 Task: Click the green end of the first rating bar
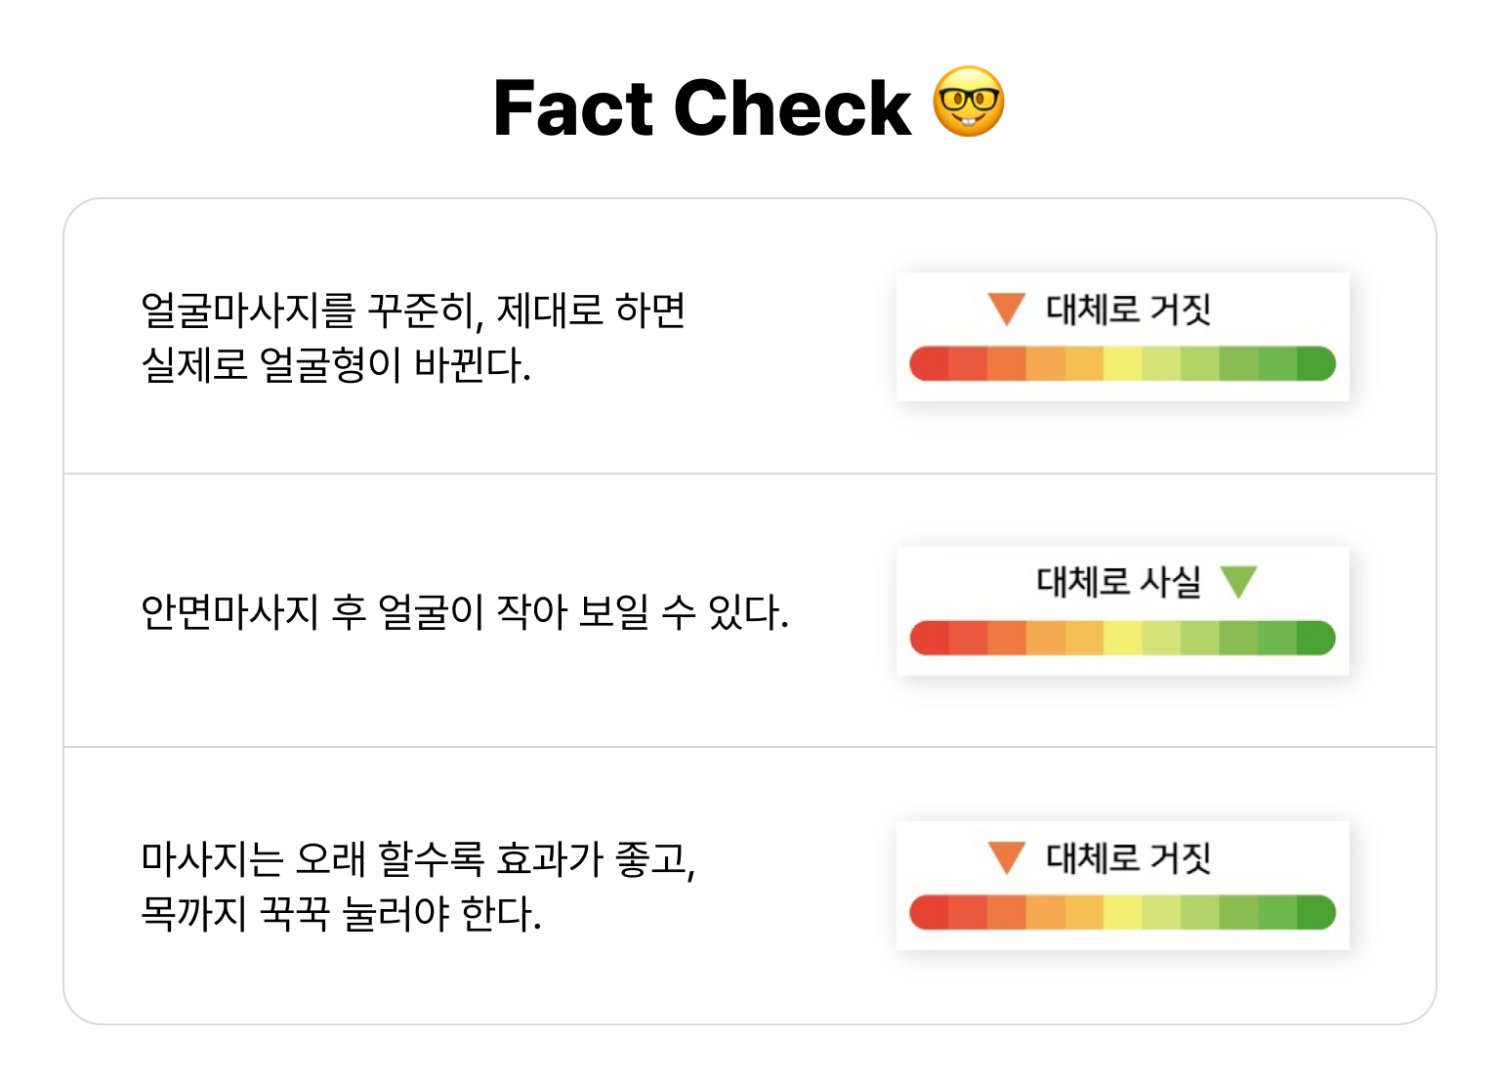[1316, 364]
